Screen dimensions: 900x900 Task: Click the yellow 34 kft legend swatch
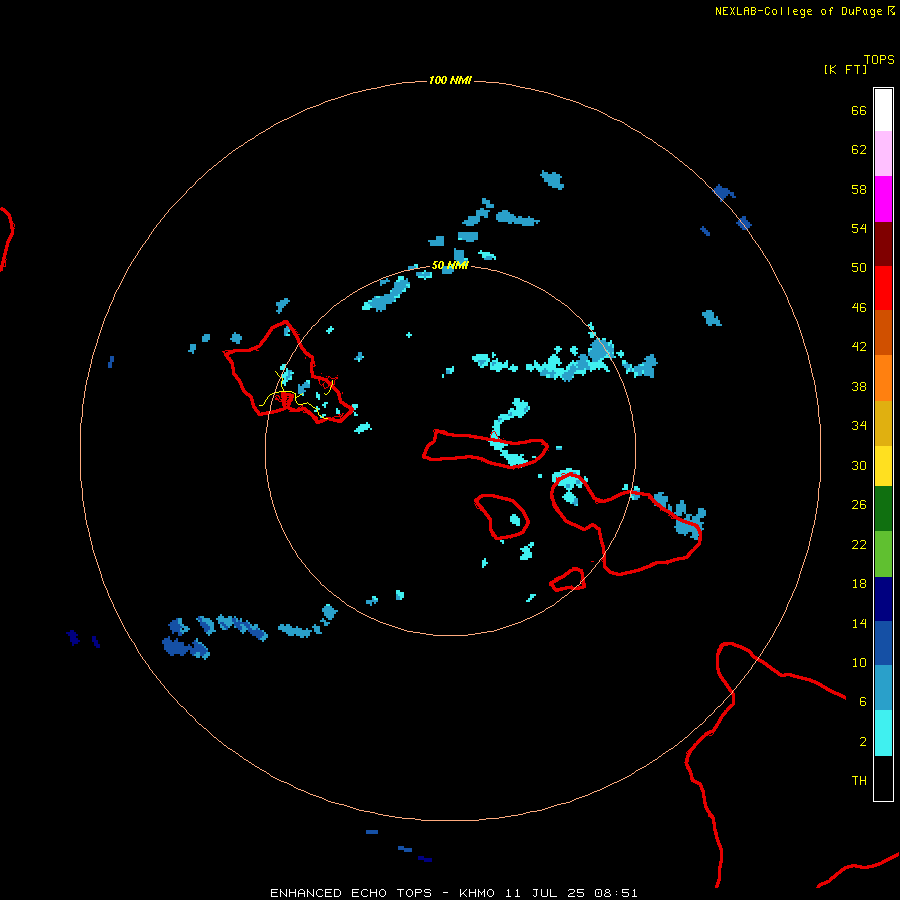[x=883, y=466]
